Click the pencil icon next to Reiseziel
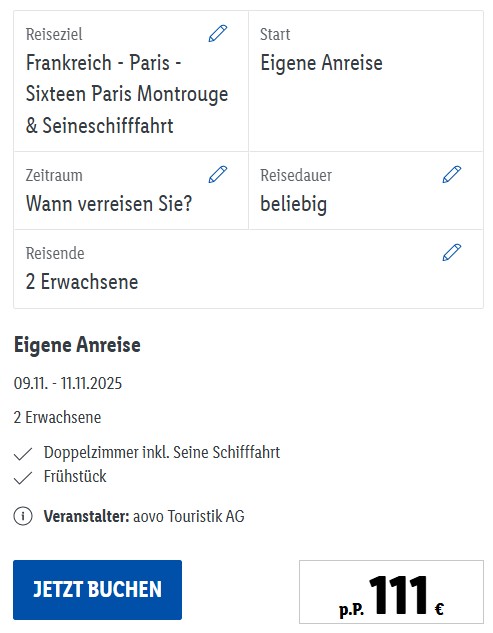This screenshot has height=633, width=493. coord(218,34)
